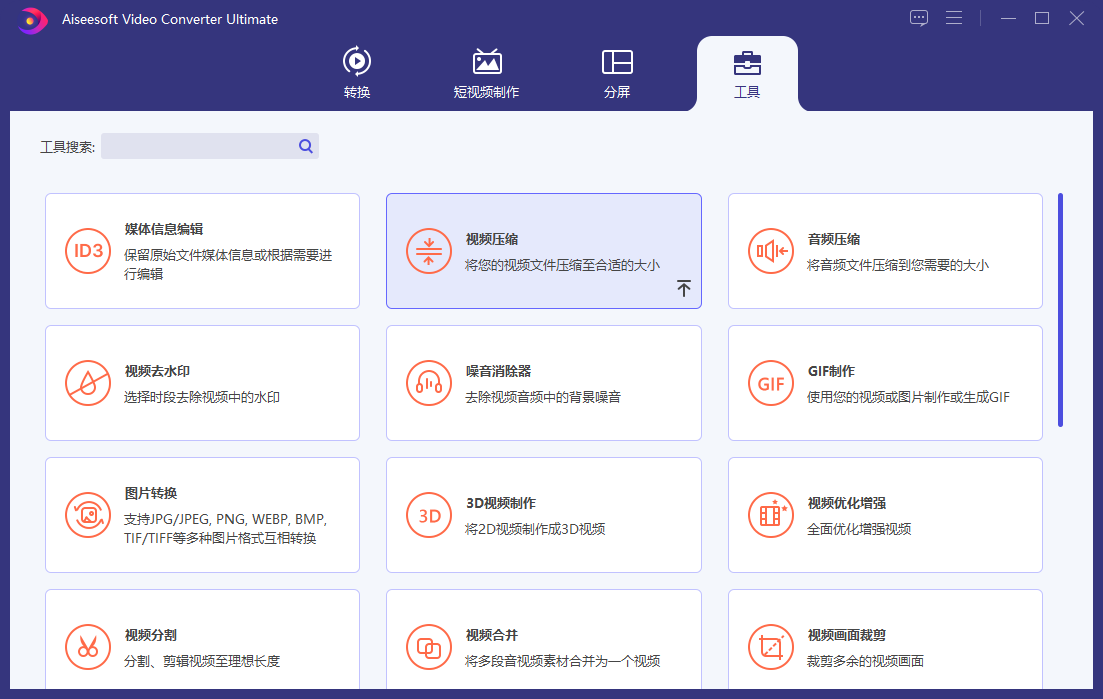Click the video merger icon
This screenshot has height=699, width=1103.
click(429, 647)
